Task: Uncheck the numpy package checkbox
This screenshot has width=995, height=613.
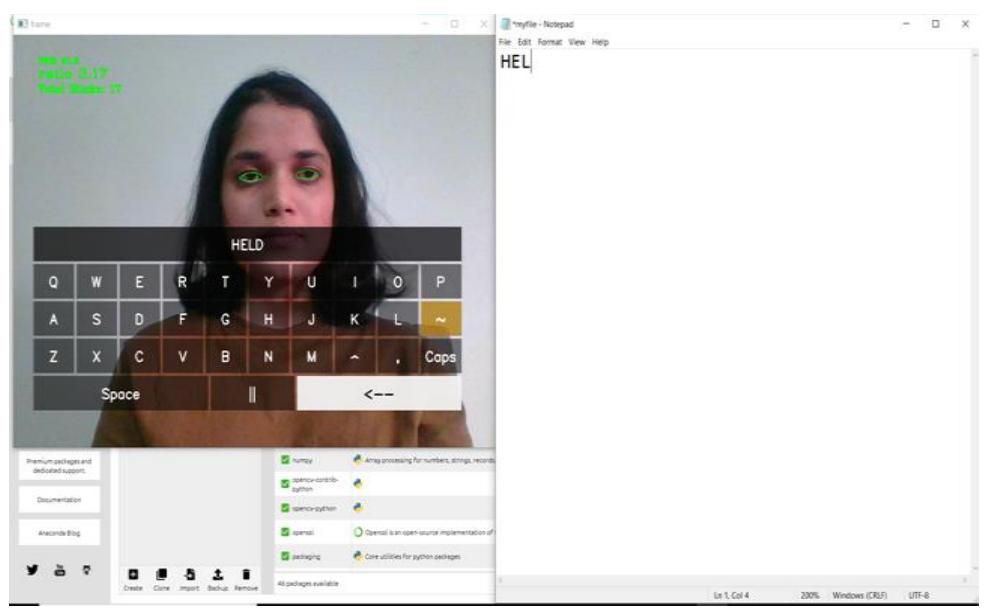Action: click(x=285, y=459)
